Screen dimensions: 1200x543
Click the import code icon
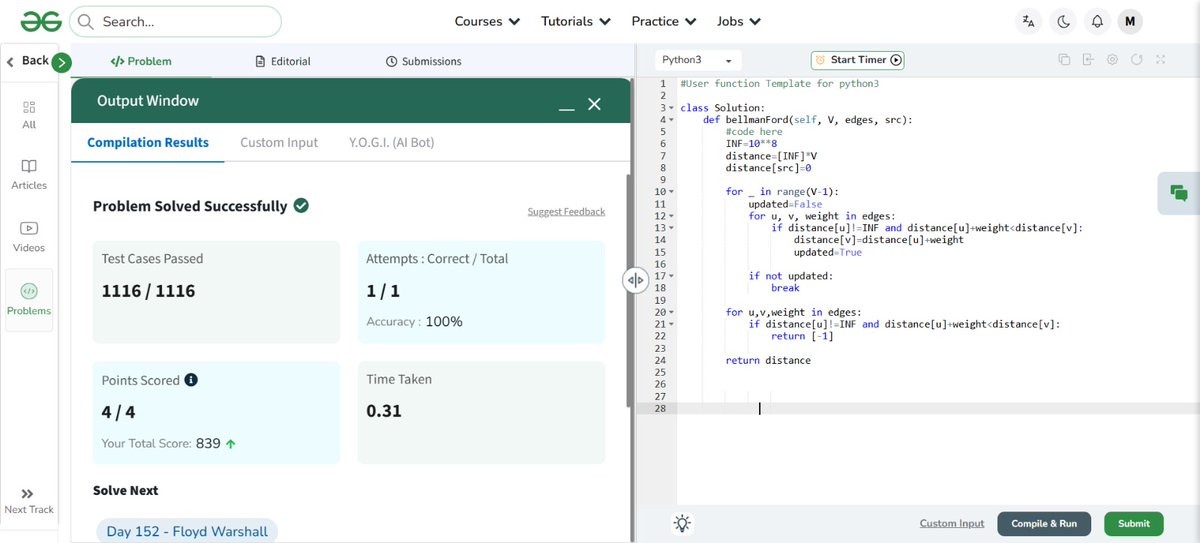[x=1088, y=60]
